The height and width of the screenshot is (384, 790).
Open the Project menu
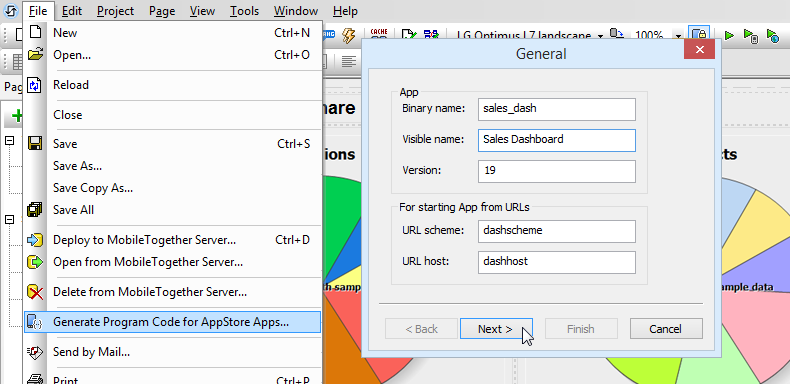click(115, 11)
